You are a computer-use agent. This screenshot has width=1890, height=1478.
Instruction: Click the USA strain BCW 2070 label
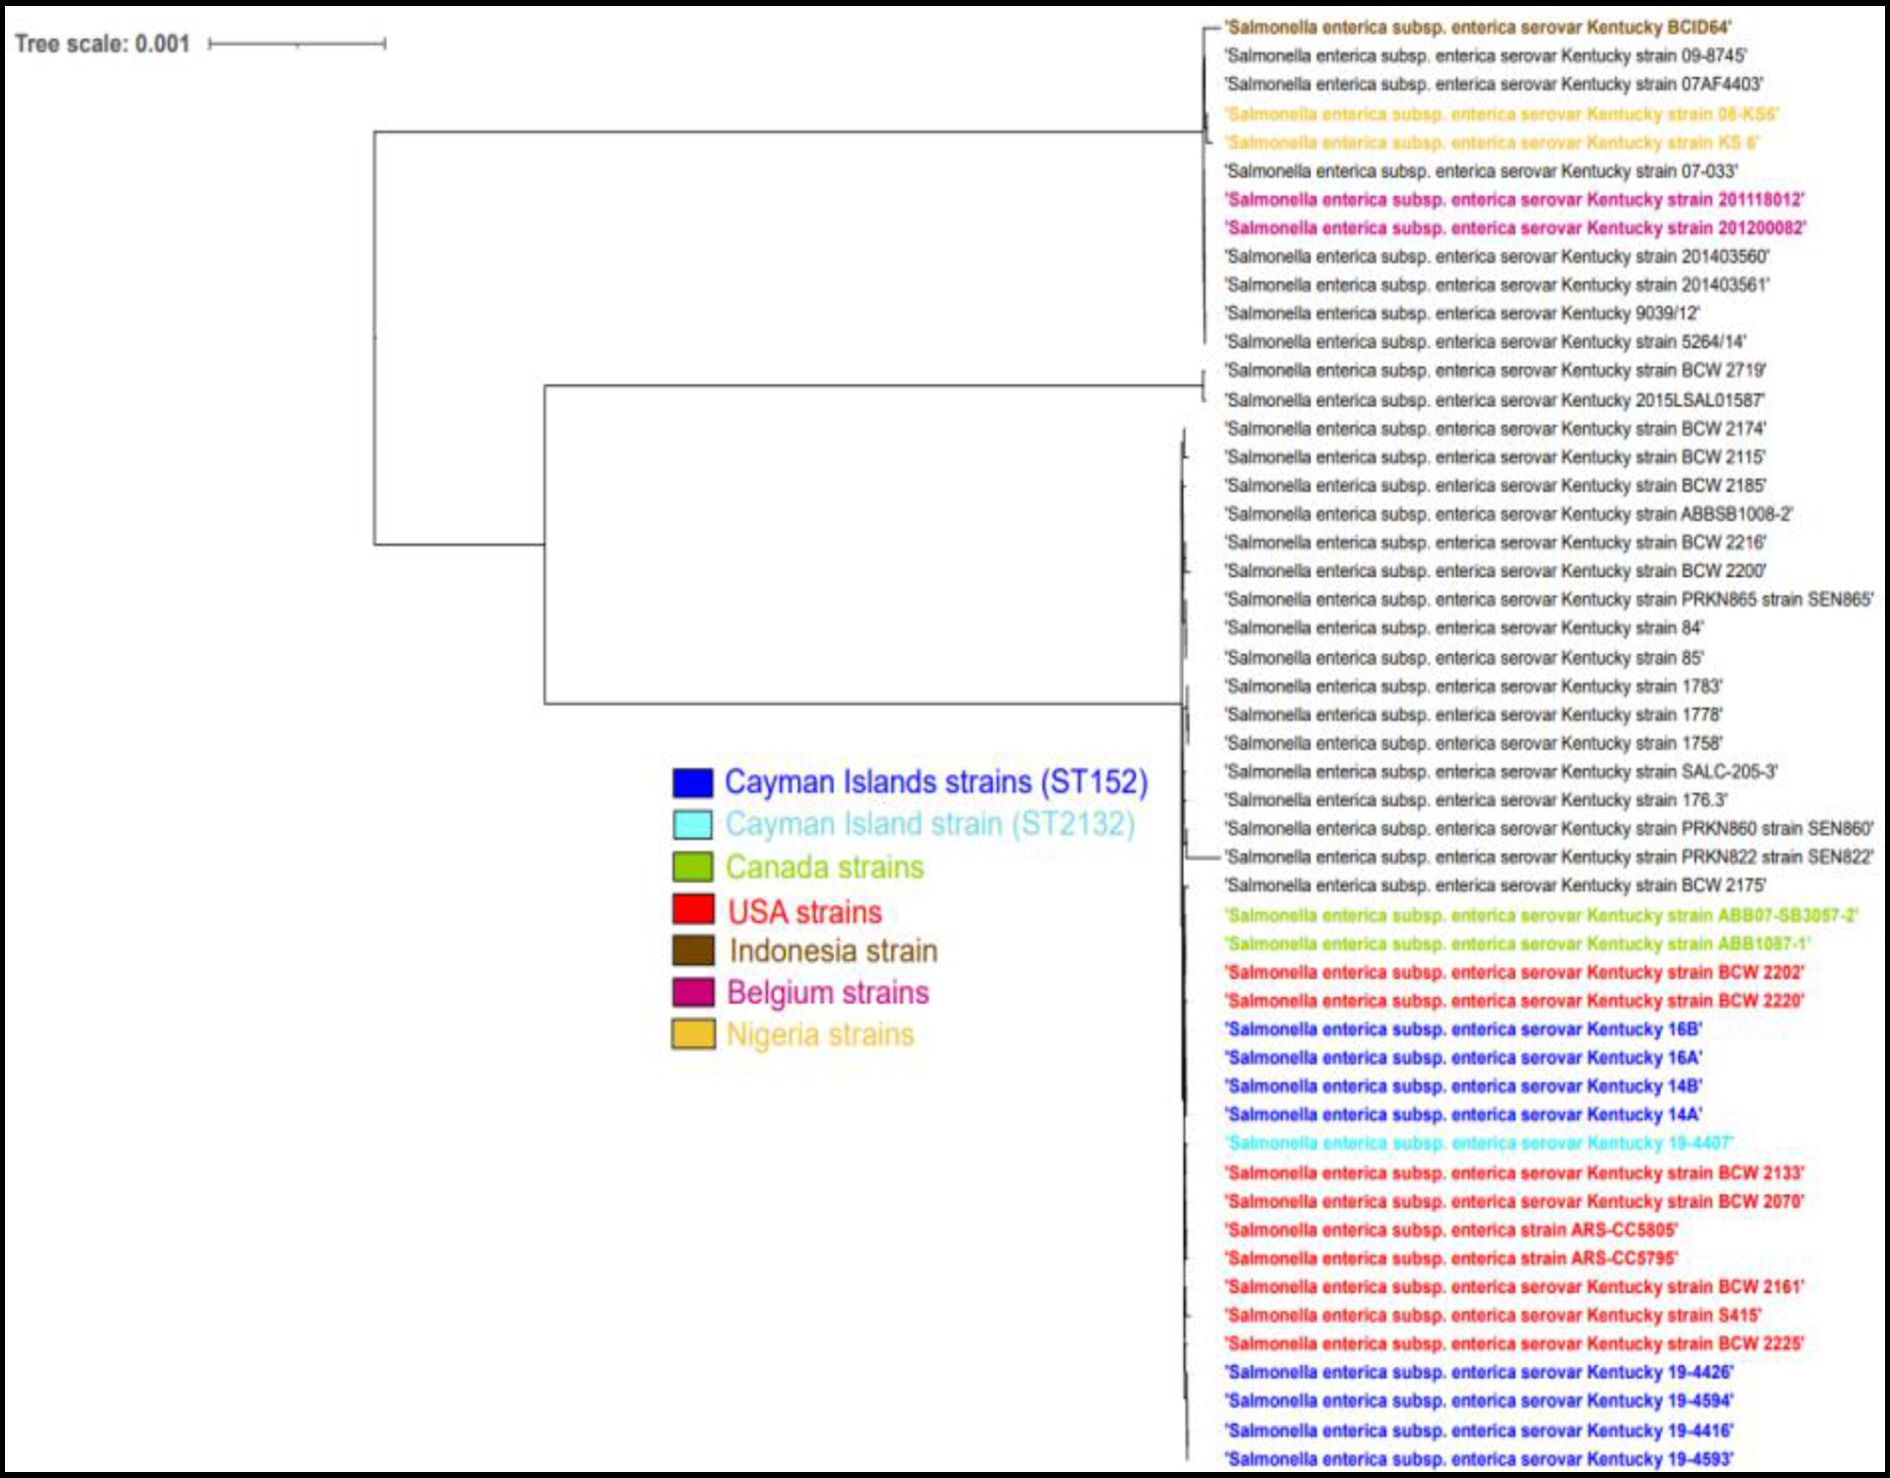pos(1515,1201)
